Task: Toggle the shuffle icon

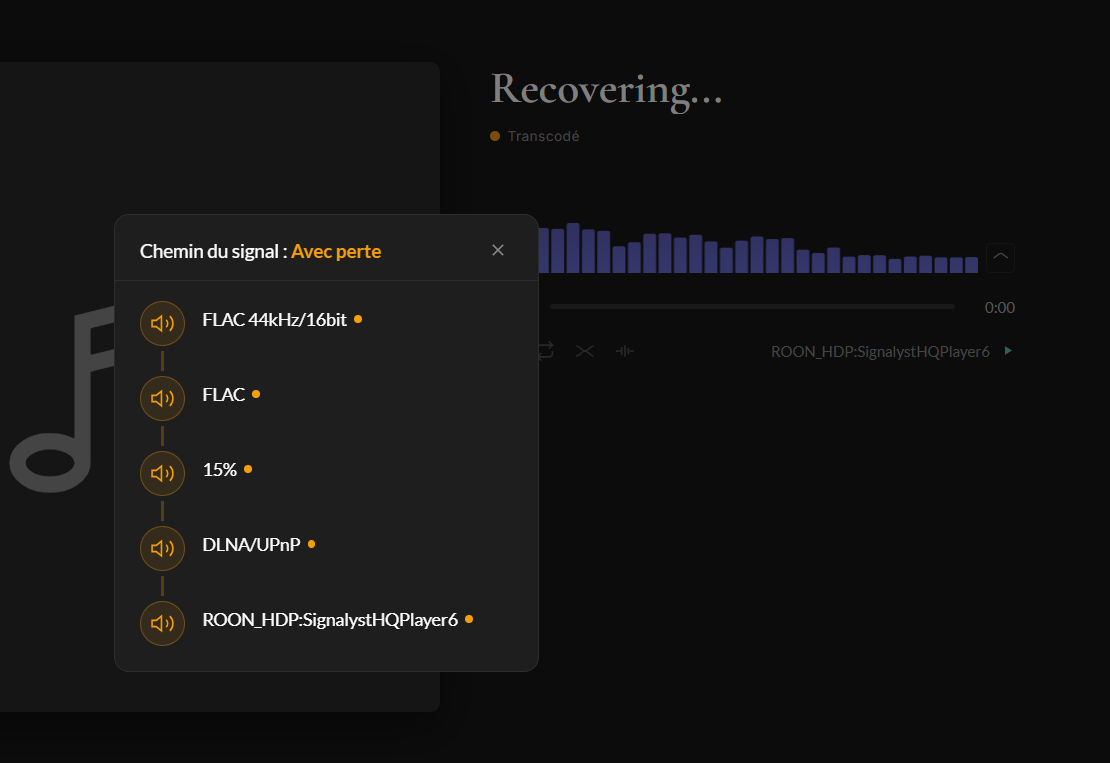Action: [585, 351]
